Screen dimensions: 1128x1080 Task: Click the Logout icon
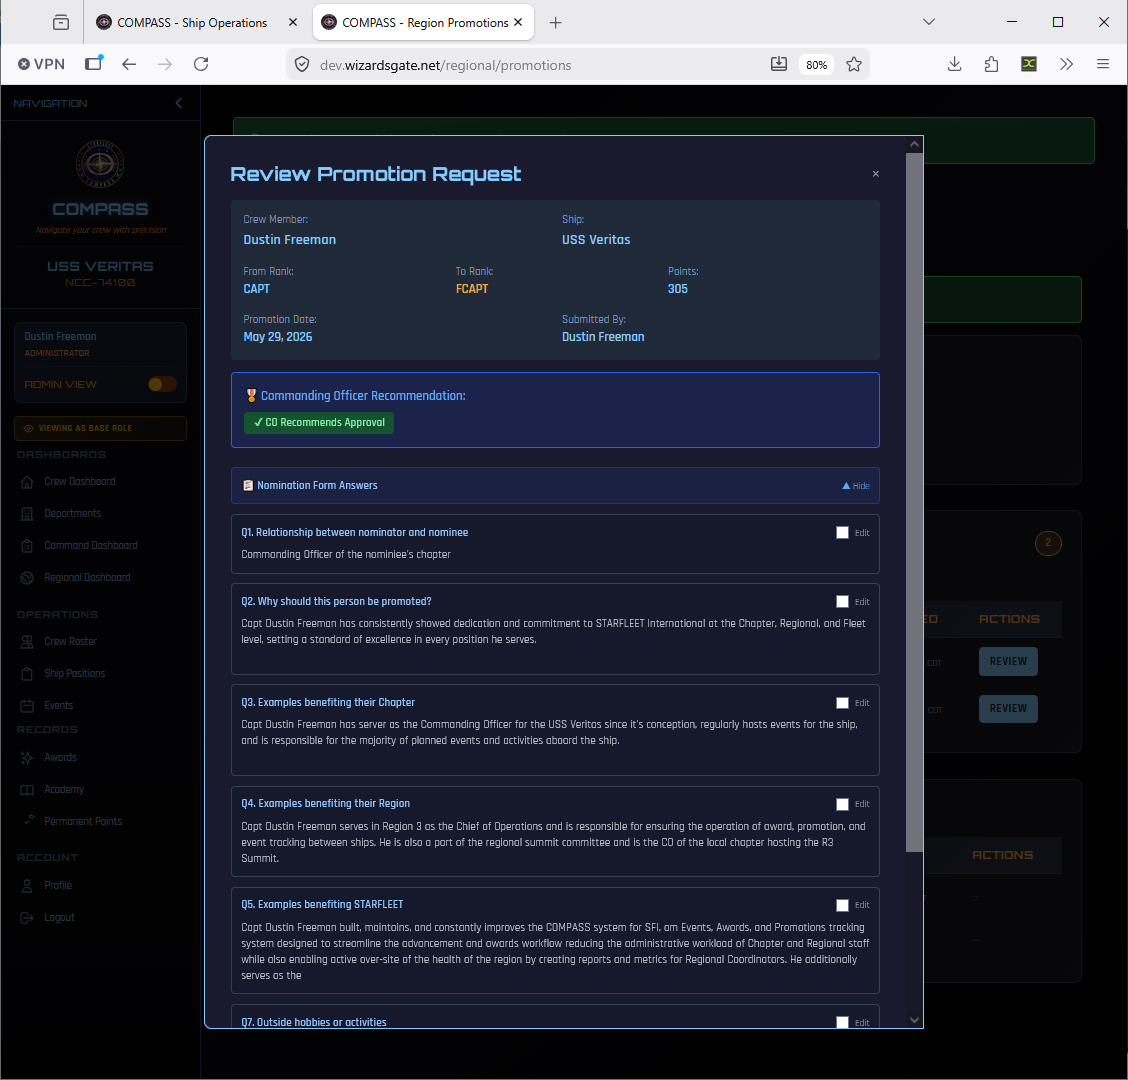point(27,917)
